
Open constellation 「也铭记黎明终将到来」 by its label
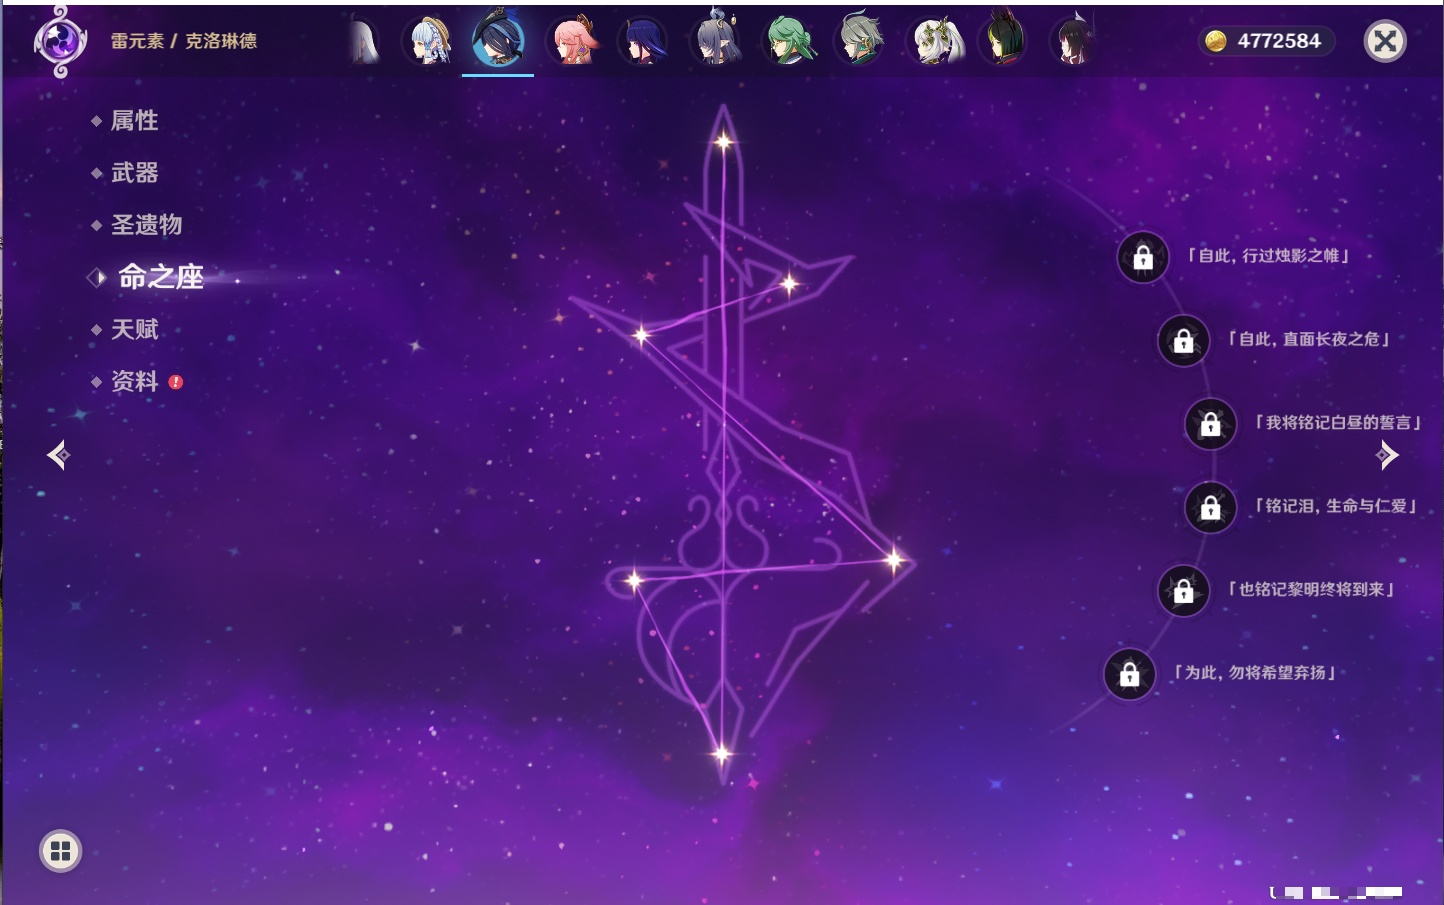1311,589
